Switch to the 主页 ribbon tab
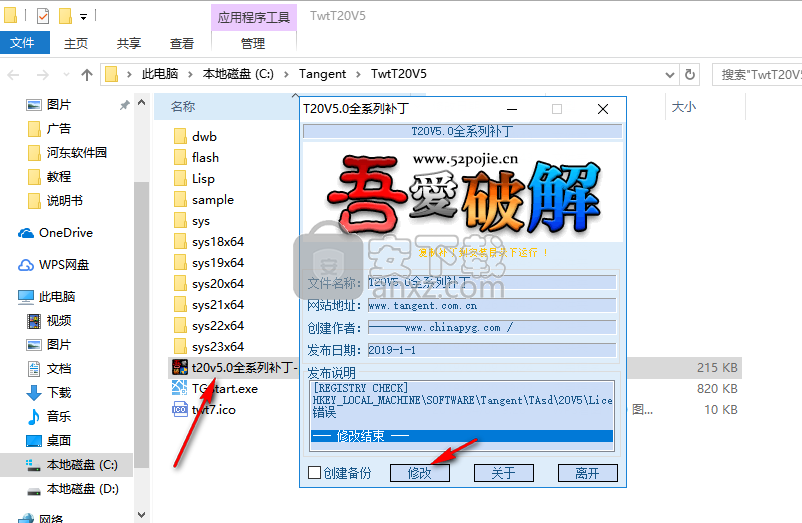Screen dimensions: 802x523 pyautogui.click(x=76, y=43)
